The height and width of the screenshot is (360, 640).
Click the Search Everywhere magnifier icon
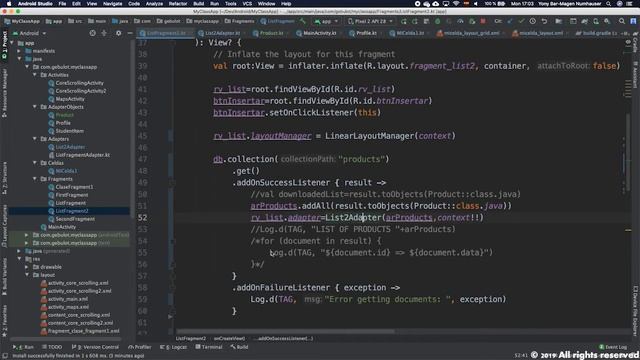pos(622,21)
